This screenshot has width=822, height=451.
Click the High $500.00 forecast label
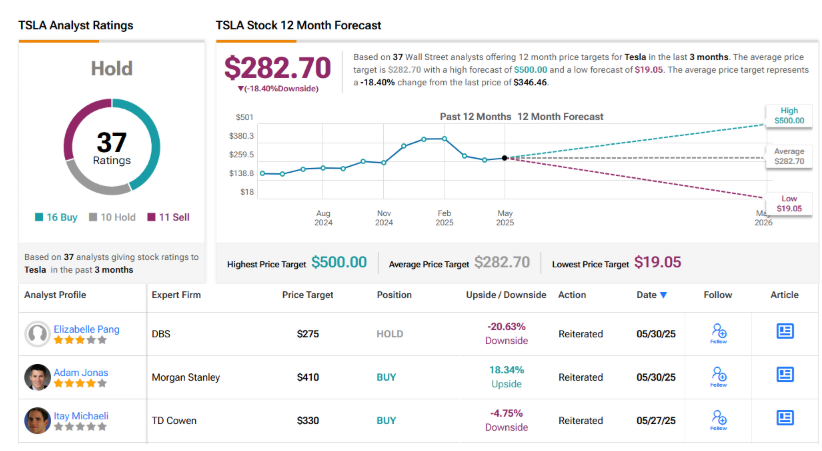click(x=787, y=116)
